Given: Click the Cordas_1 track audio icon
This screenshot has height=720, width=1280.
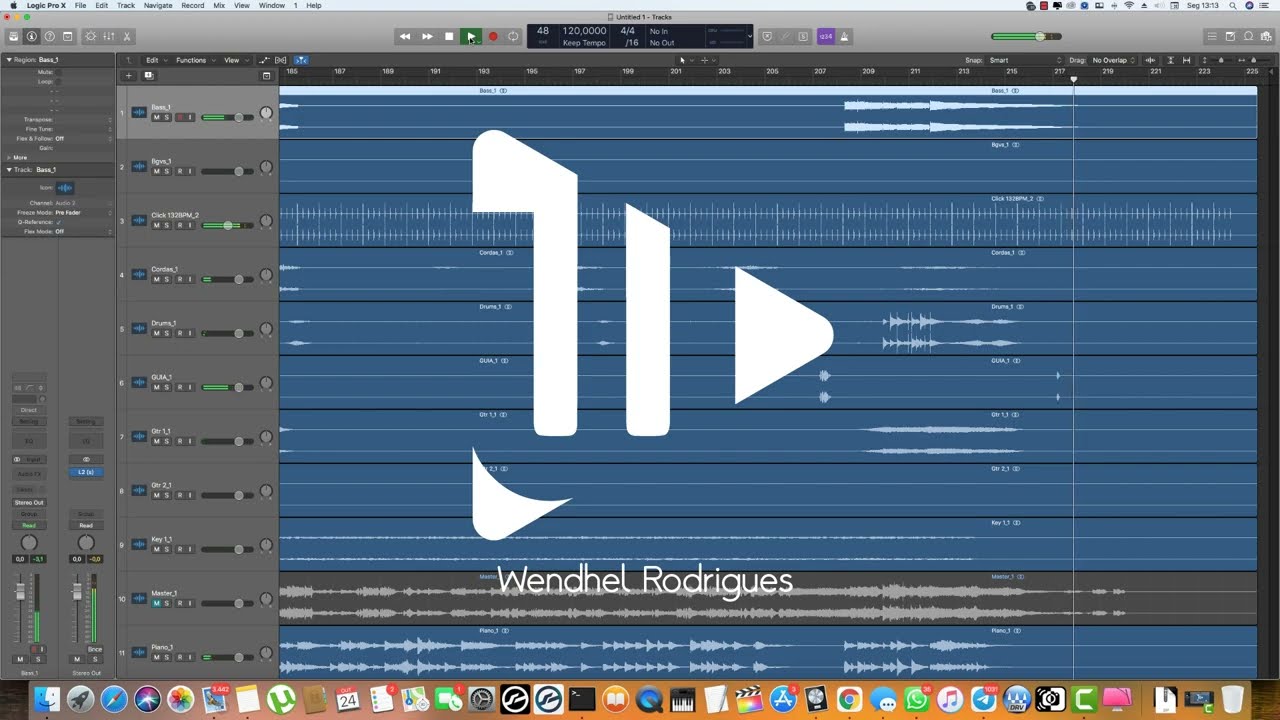Looking at the screenshot, I should coord(139,275).
